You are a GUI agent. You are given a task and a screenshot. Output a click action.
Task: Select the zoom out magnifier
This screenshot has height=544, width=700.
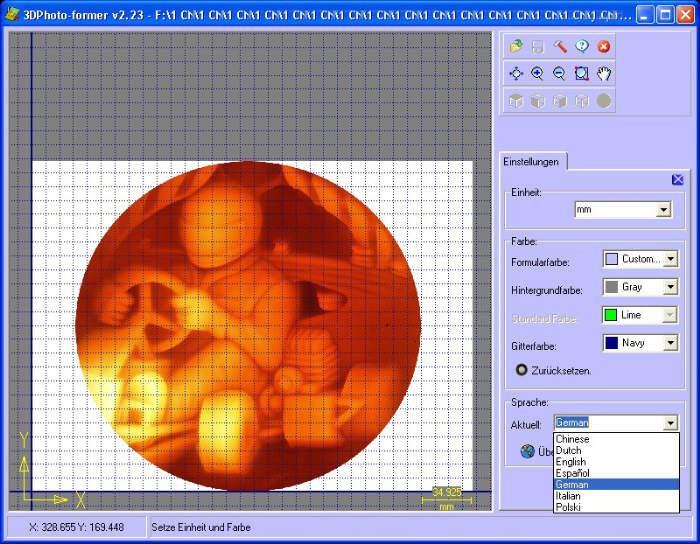click(560, 73)
